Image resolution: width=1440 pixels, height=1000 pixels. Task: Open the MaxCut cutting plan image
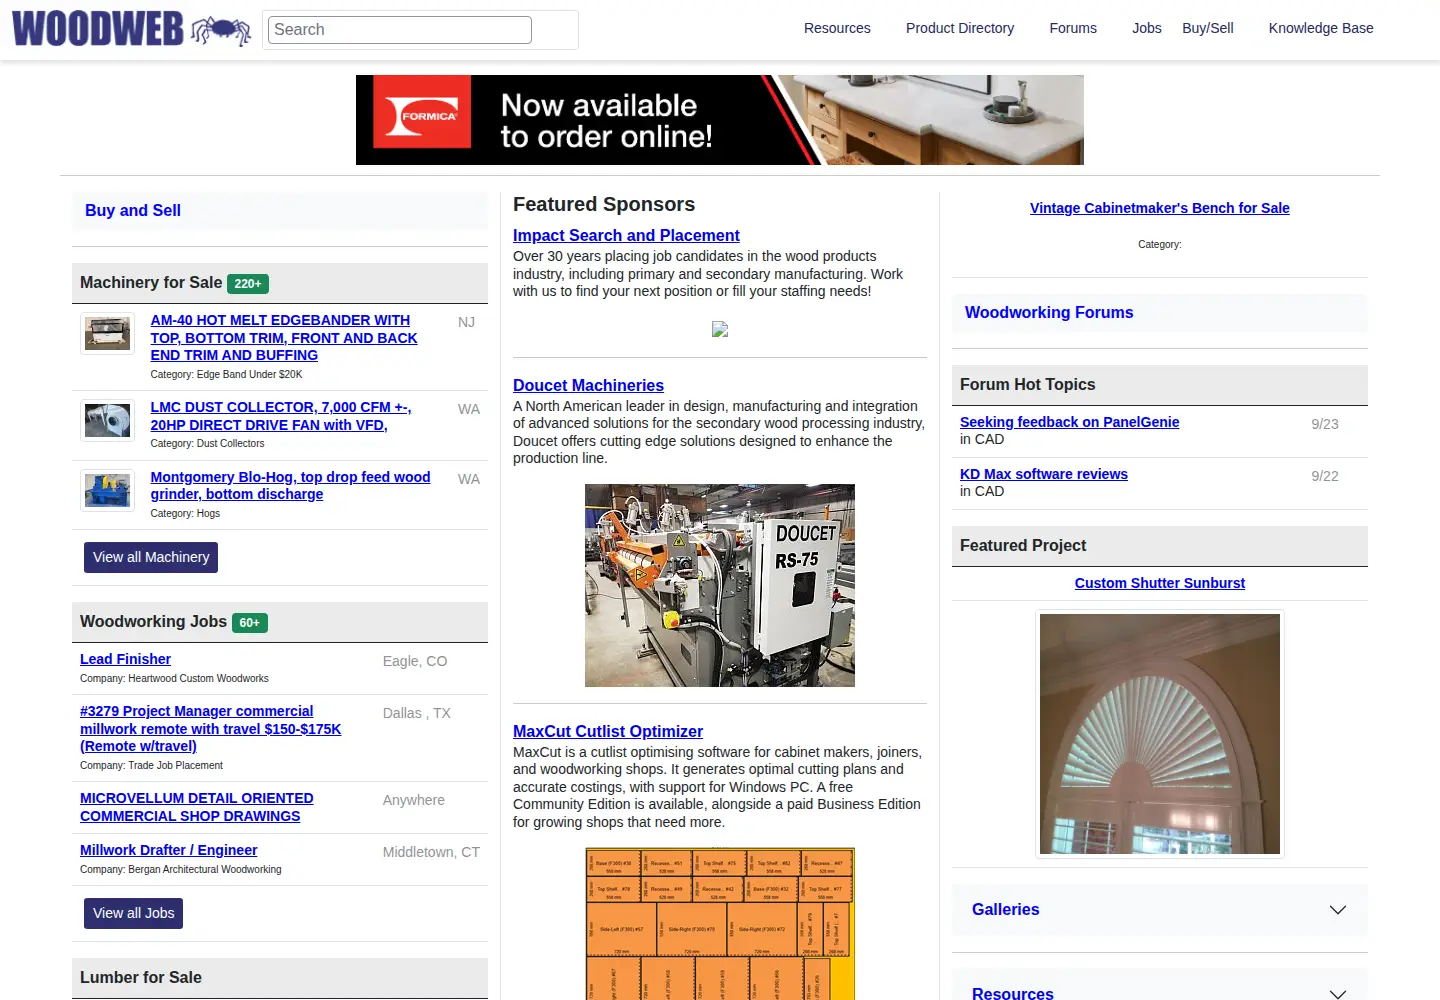(720, 924)
